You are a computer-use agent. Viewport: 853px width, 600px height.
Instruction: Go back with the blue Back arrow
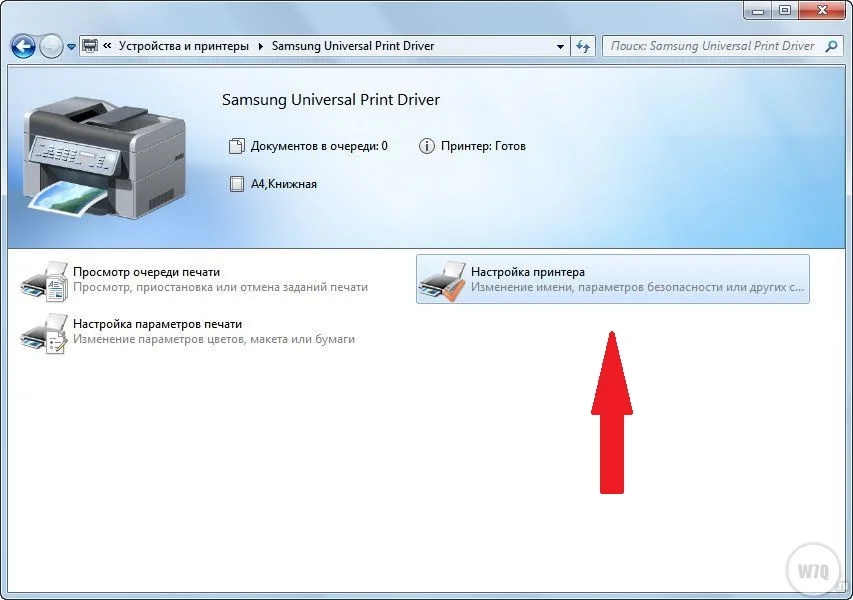[x=23, y=47]
